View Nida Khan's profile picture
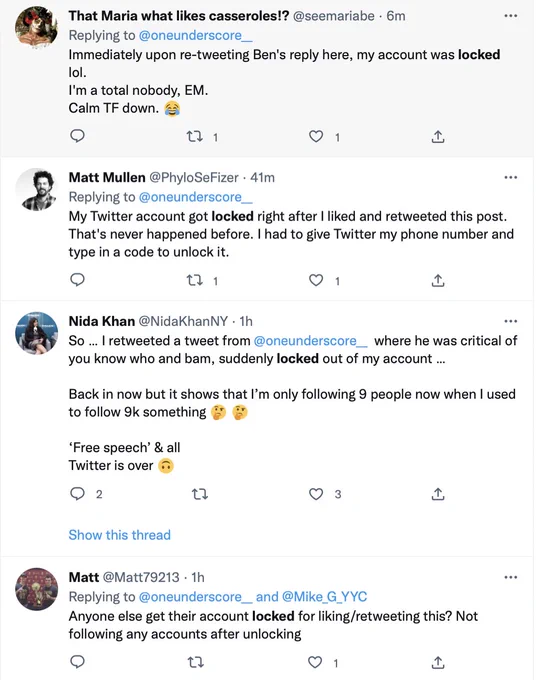This screenshot has width=536, height=680. 36,333
